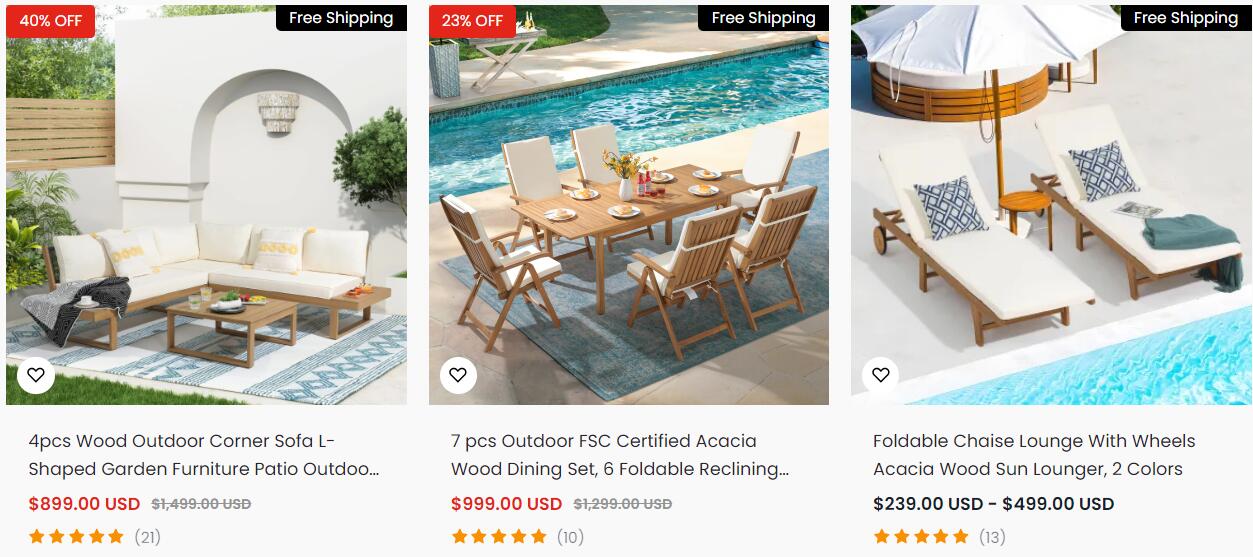Click the corner sofa's five-star rating

76,537
